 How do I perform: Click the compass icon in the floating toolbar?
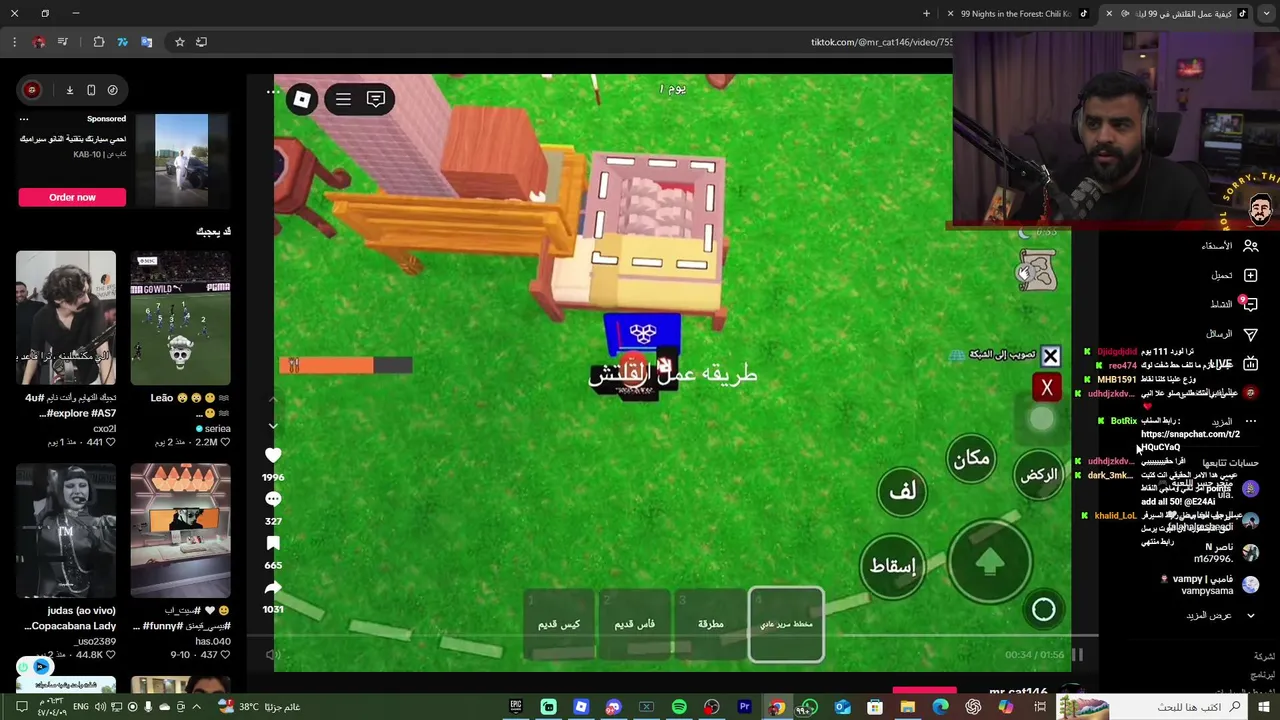click(112, 90)
